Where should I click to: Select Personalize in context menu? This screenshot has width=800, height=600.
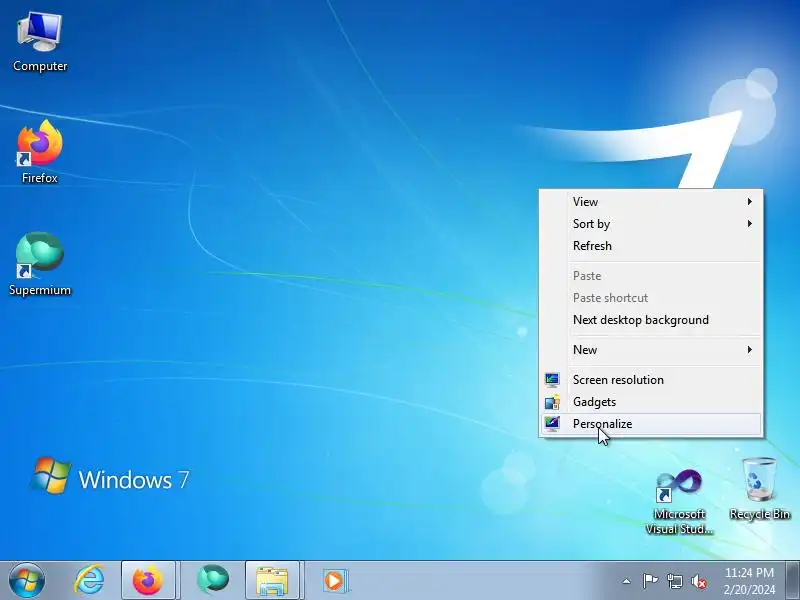[651, 423]
